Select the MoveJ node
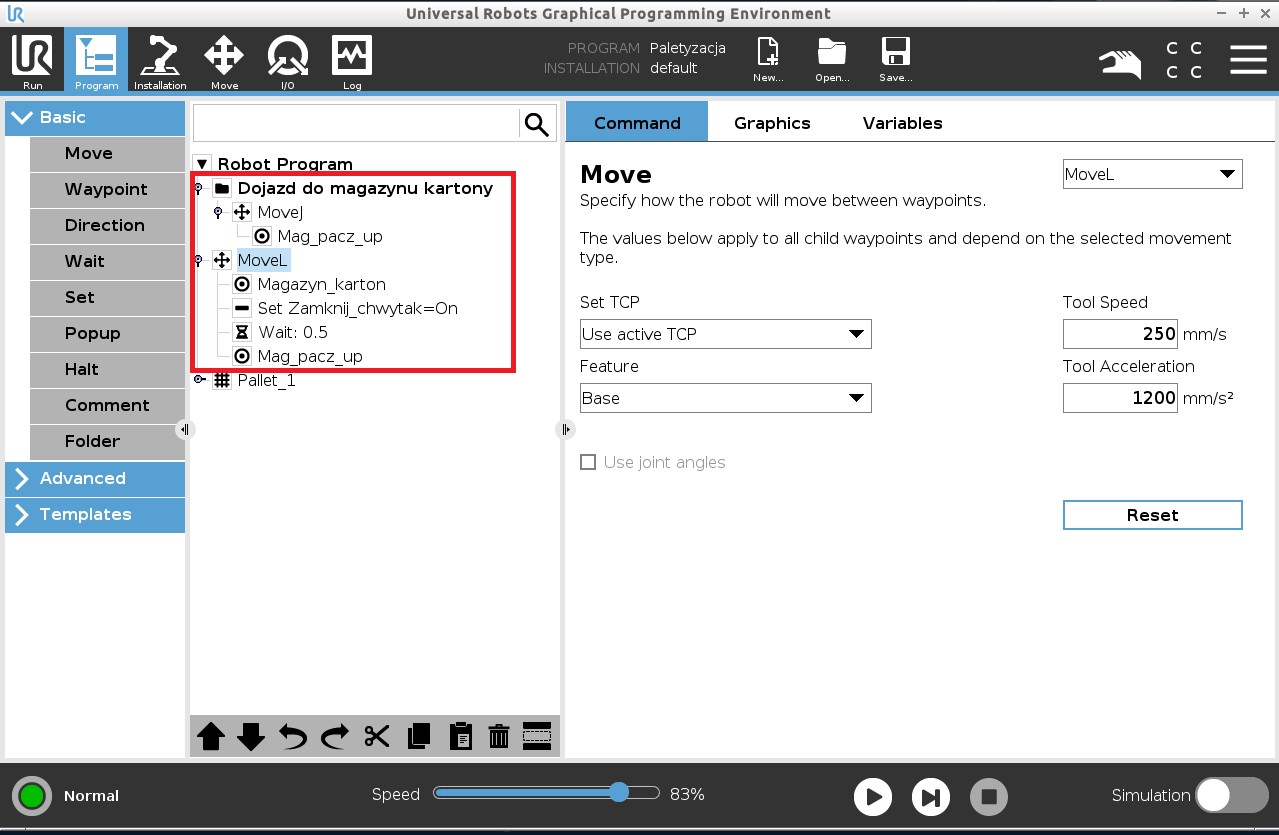Image resolution: width=1279 pixels, height=835 pixels. click(x=280, y=212)
